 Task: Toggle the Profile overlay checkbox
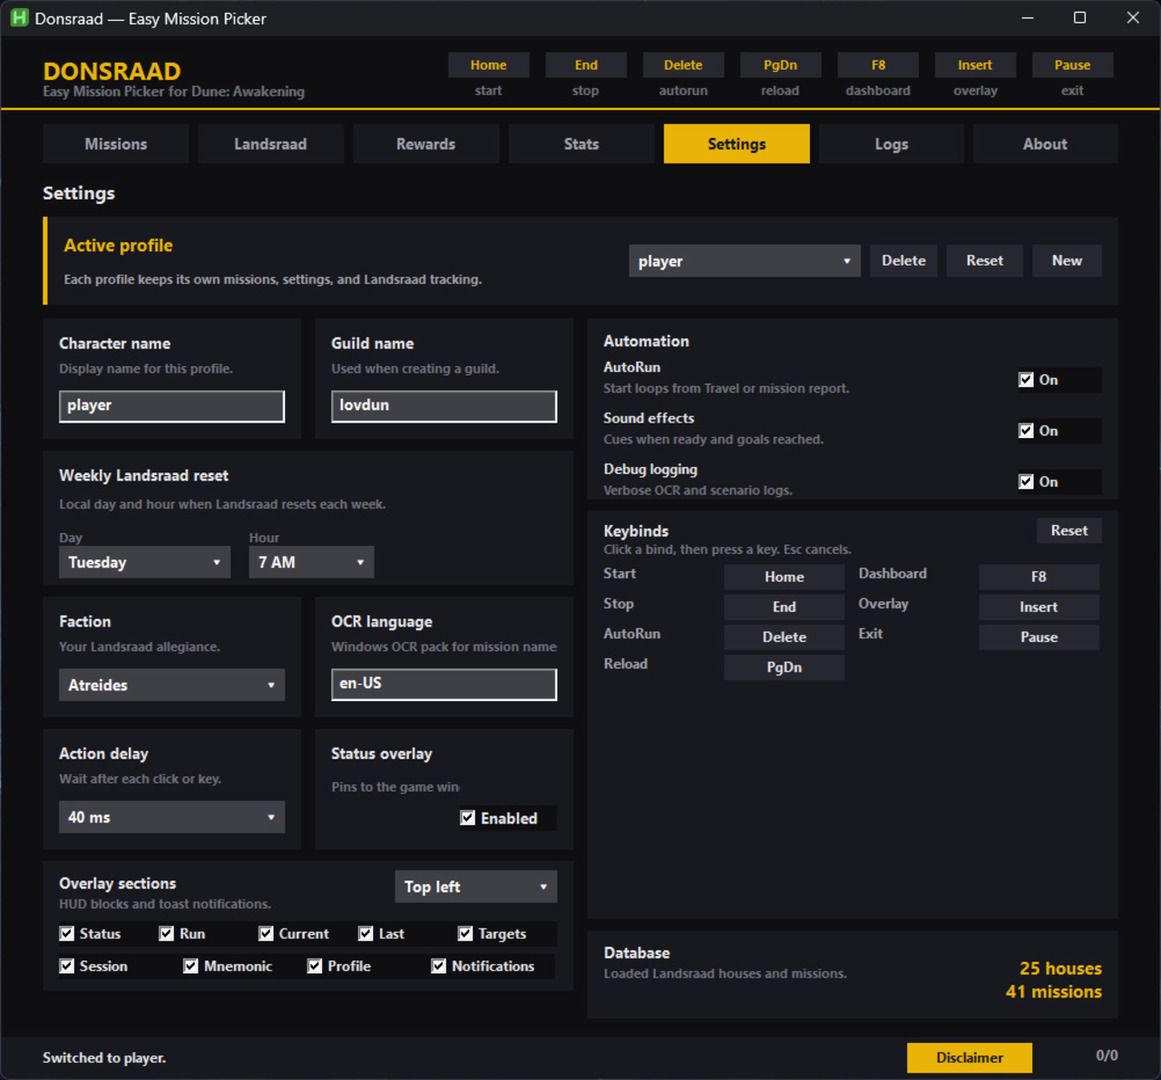315,966
